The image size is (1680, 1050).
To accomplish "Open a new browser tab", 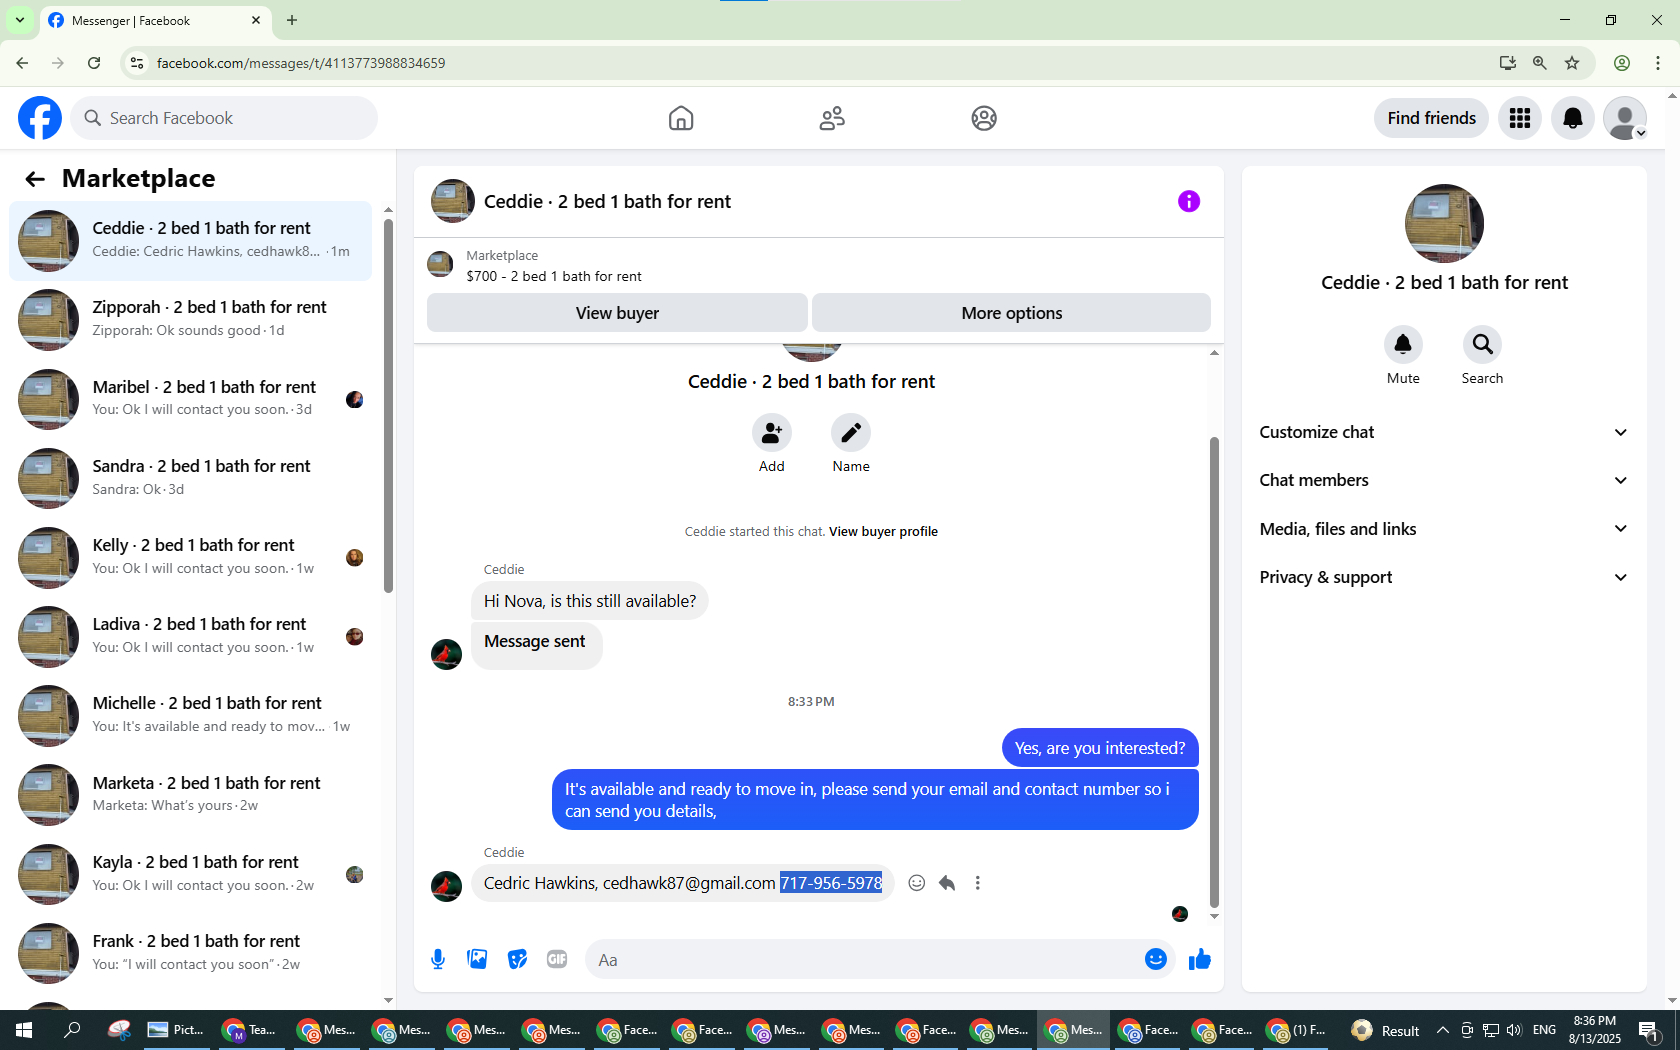I will pyautogui.click(x=292, y=20).
